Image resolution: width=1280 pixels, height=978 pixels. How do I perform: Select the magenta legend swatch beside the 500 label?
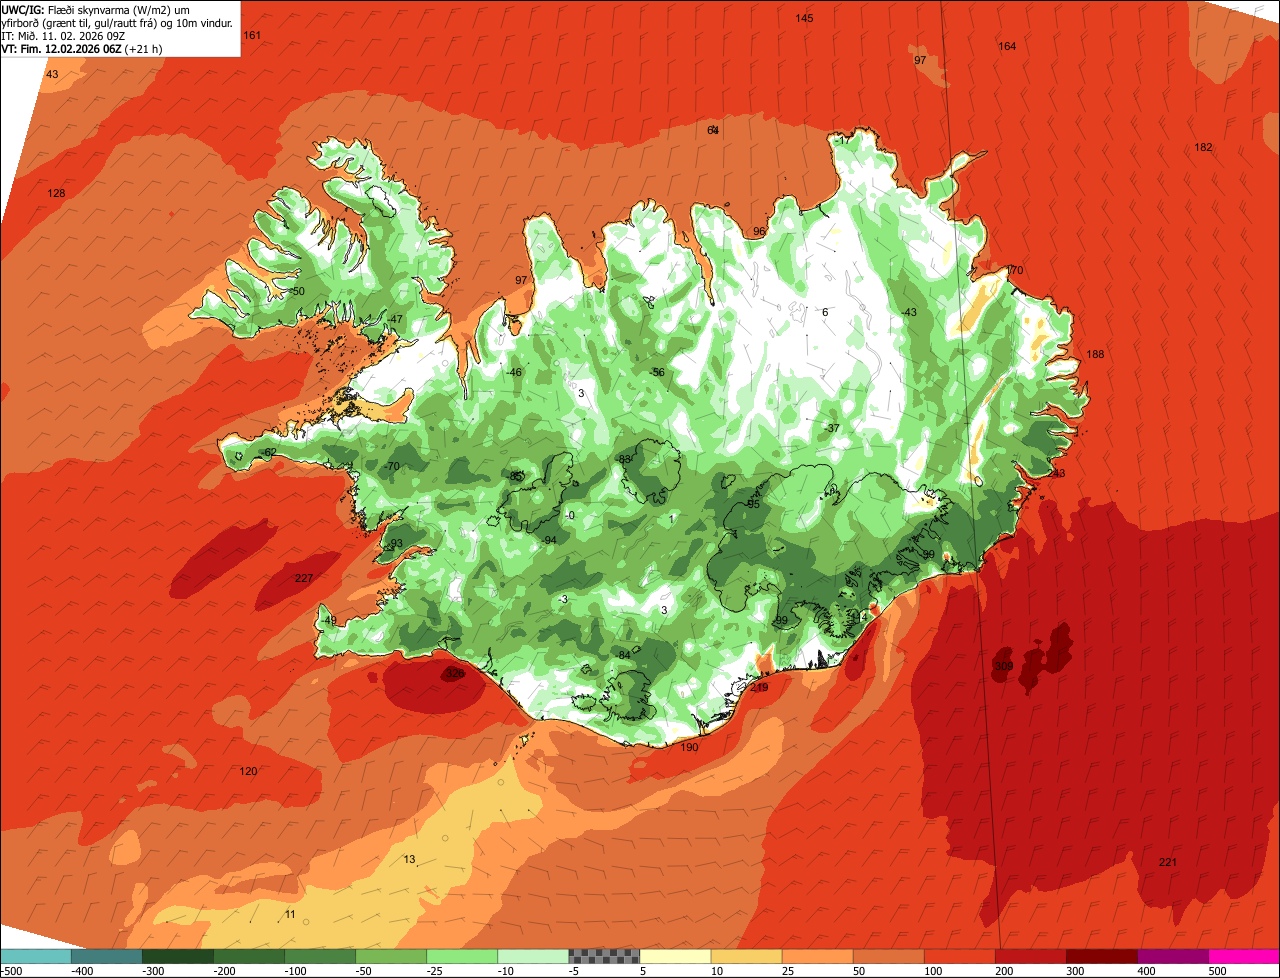click(x=1244, y=956)
